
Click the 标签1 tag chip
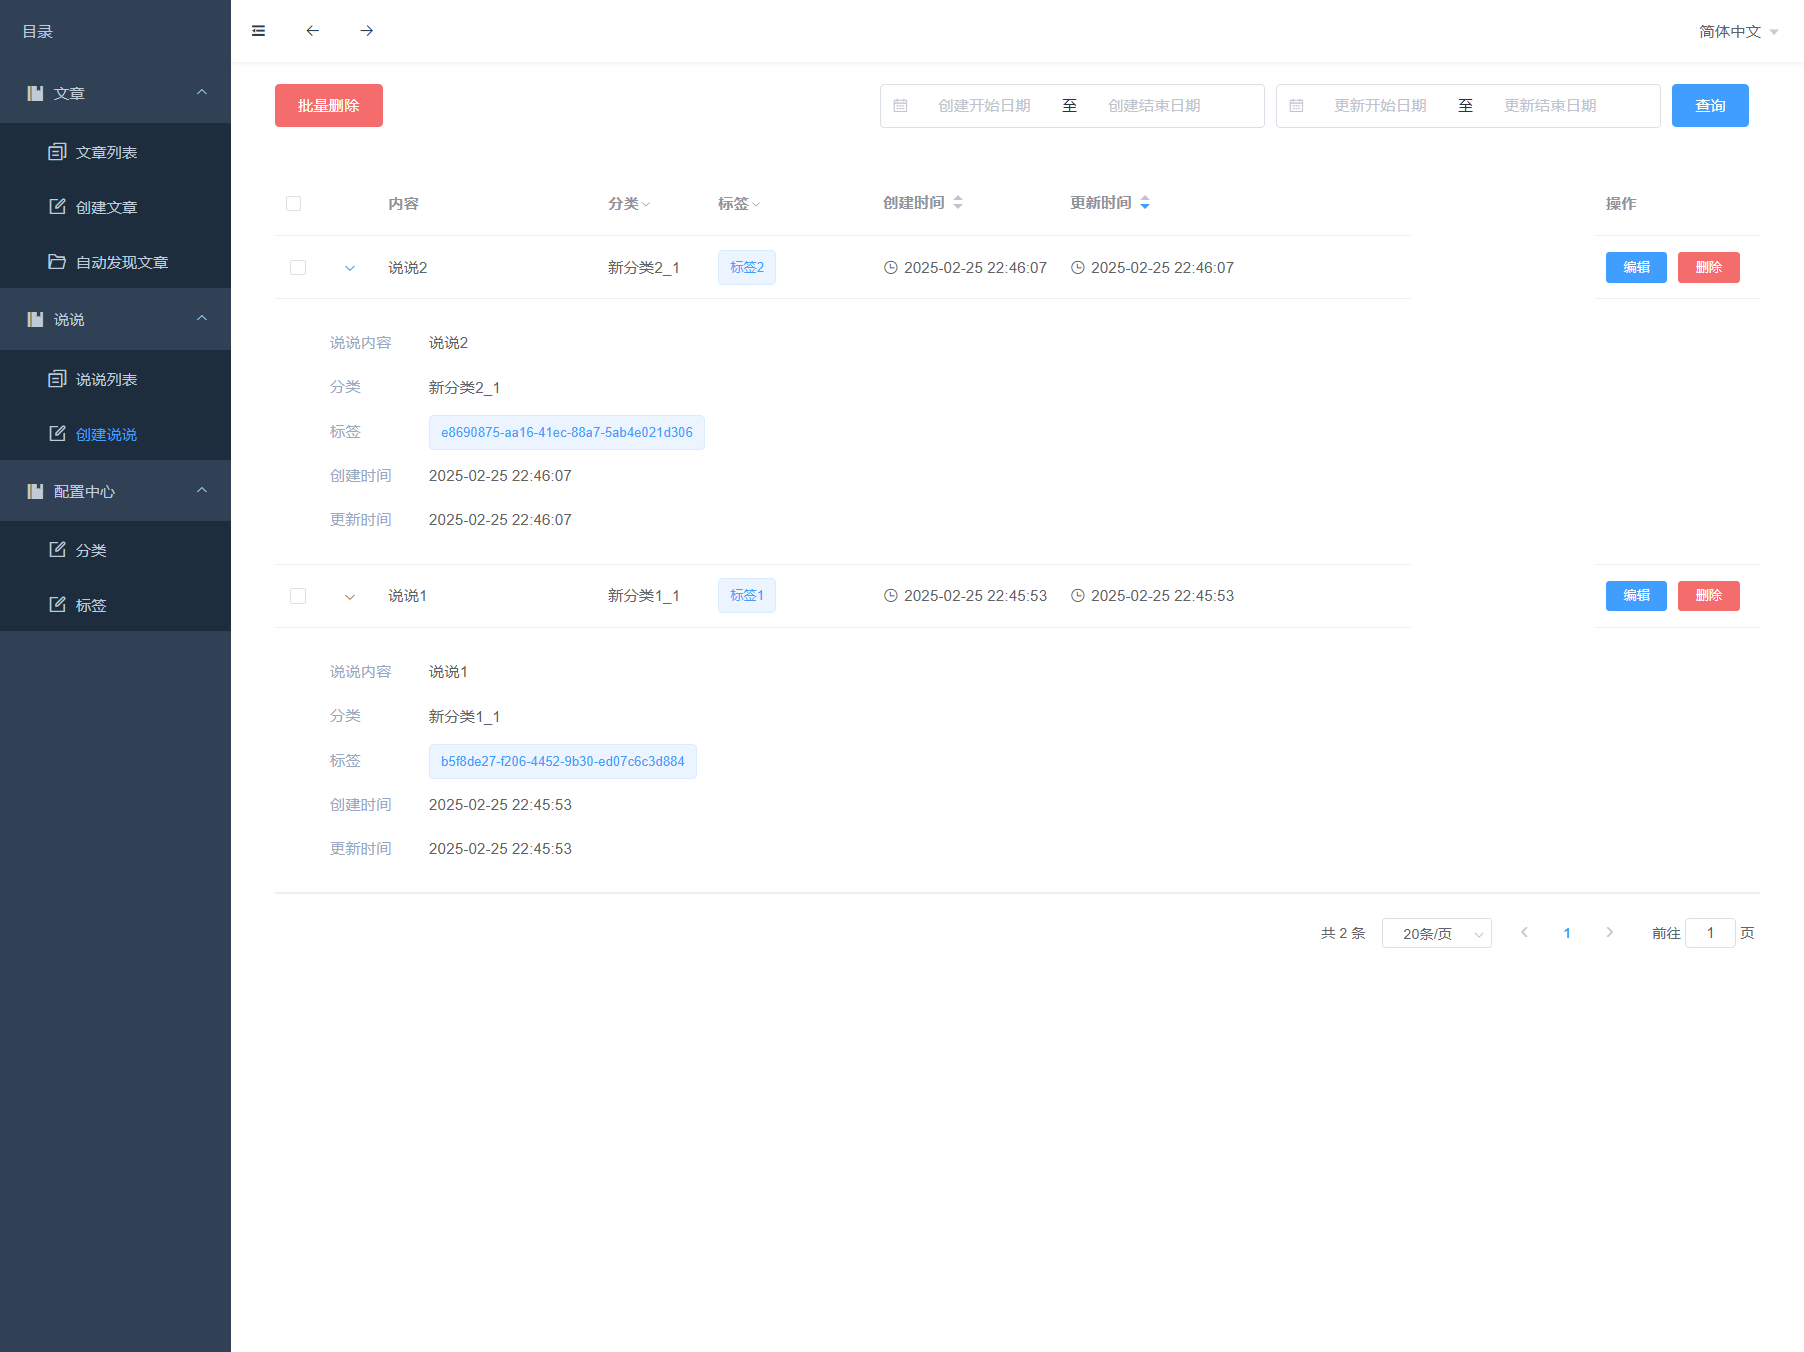pyautogui.click(x=747, y=596)
